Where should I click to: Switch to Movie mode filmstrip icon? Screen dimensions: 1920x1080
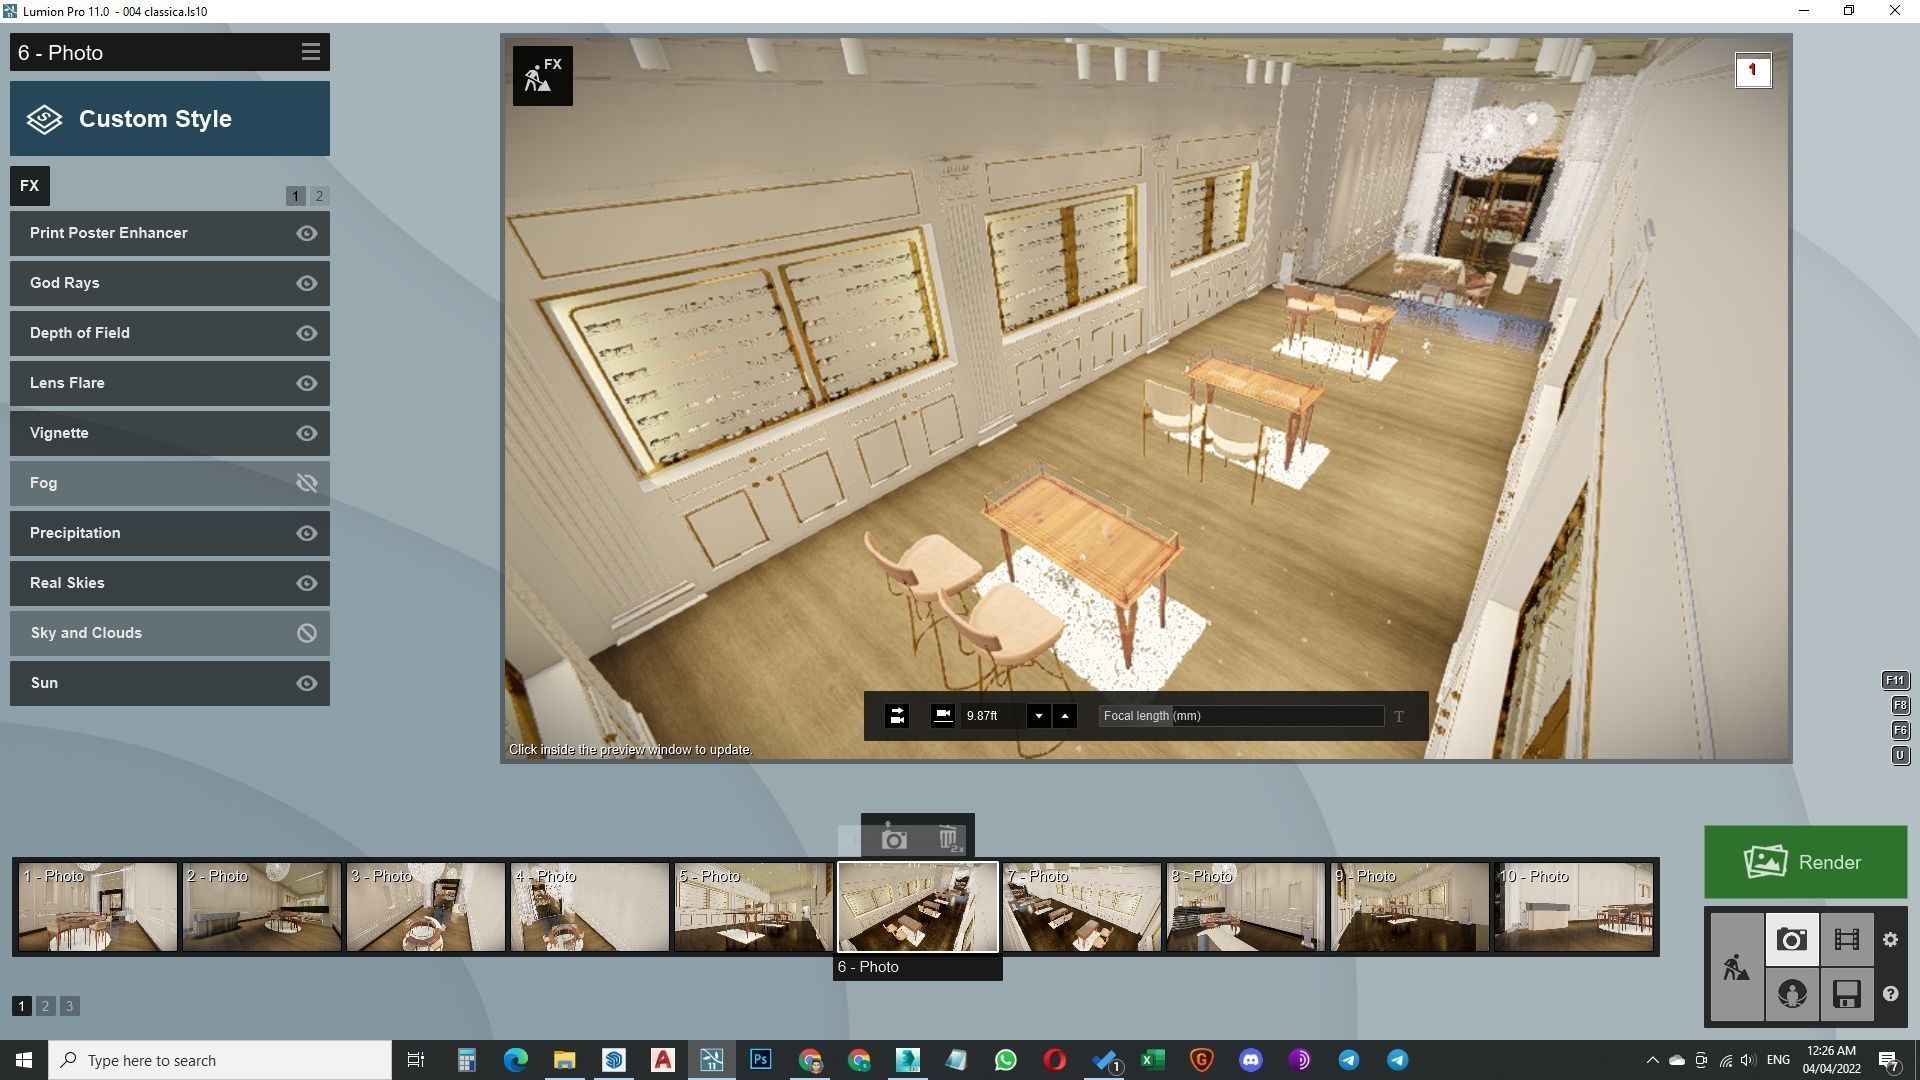tap(1846, 940)
